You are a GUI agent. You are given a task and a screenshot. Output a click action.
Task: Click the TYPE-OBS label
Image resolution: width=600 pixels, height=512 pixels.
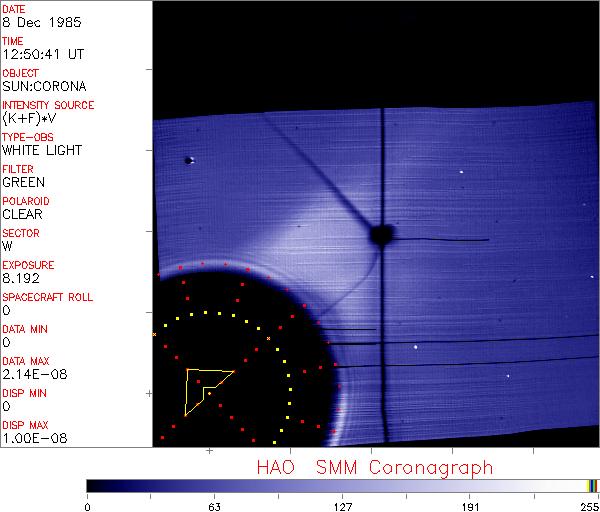pyautogui.click(x=28, y=137)
